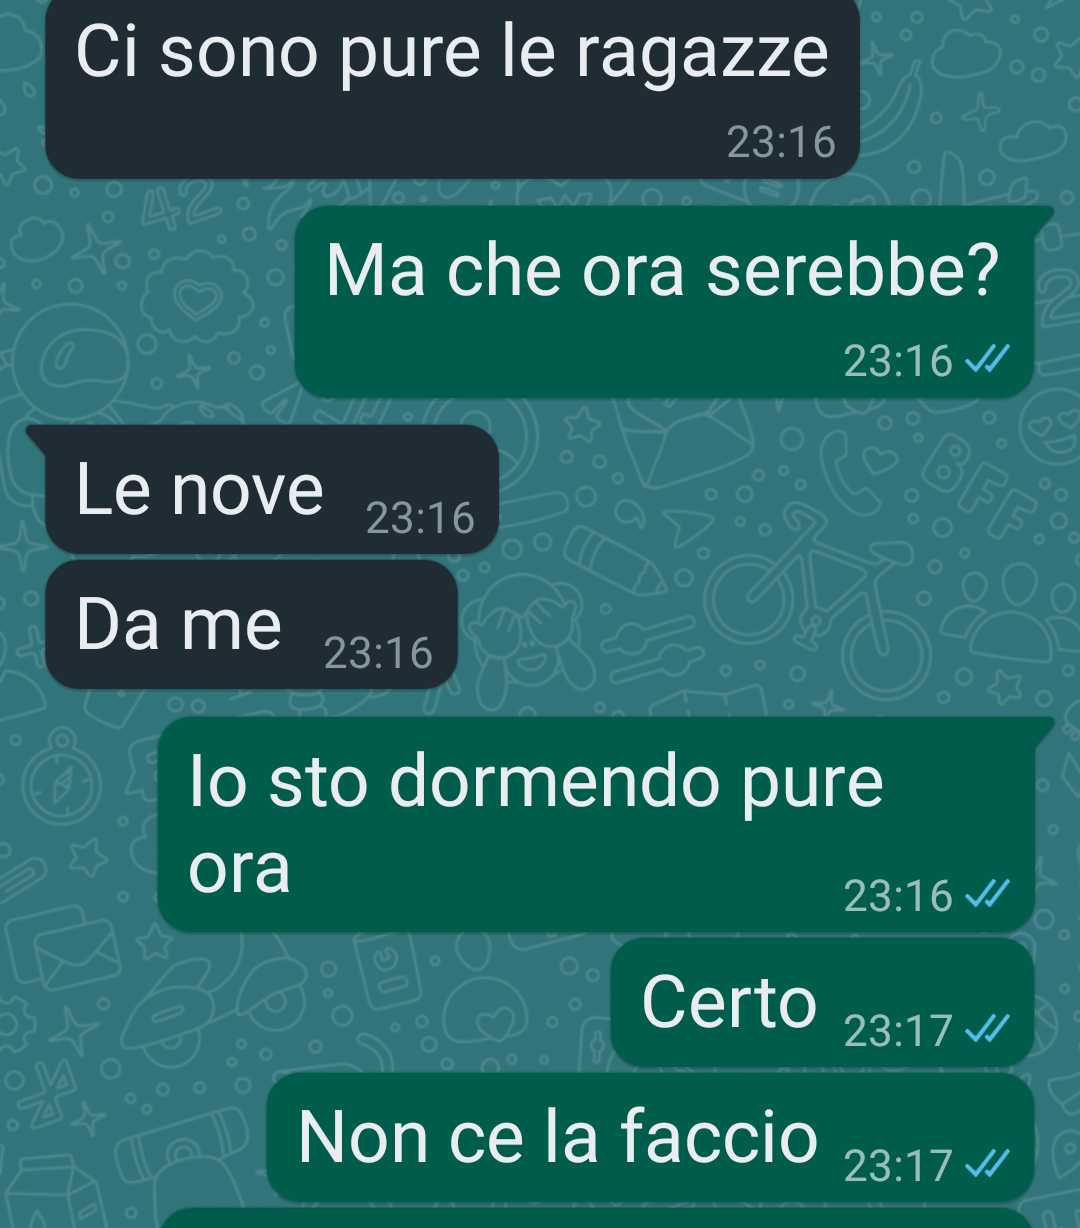Tap the 23:16 timestamp on 'Da me'
The image size is (1080, 1228).
[378, 653]
